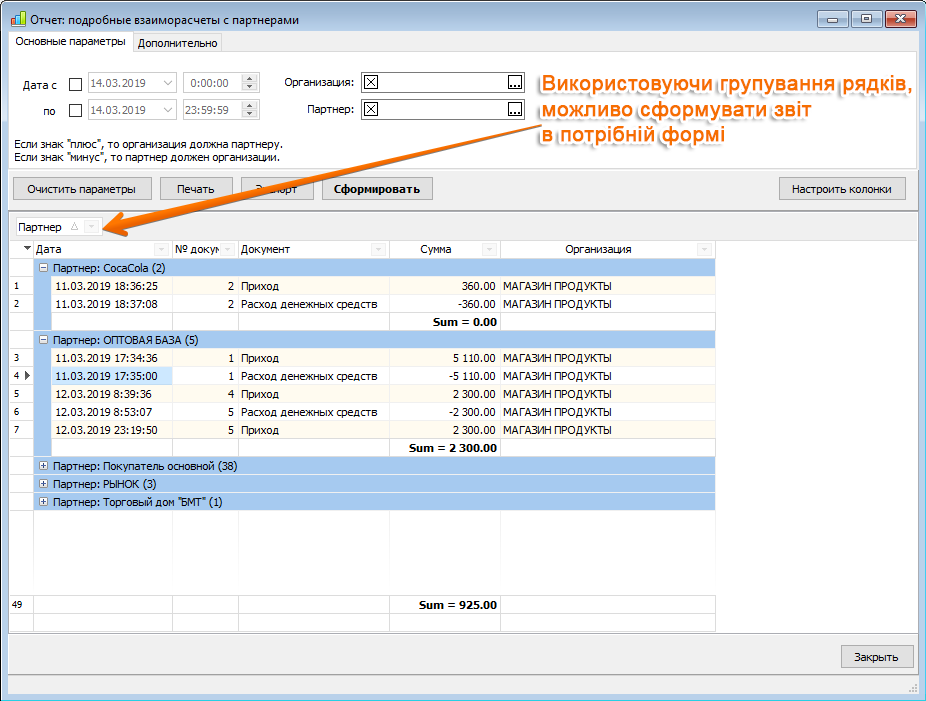Click the Sum = 2 300.00 group total
The width and height of the screenshot is (926, 701).
445,448
